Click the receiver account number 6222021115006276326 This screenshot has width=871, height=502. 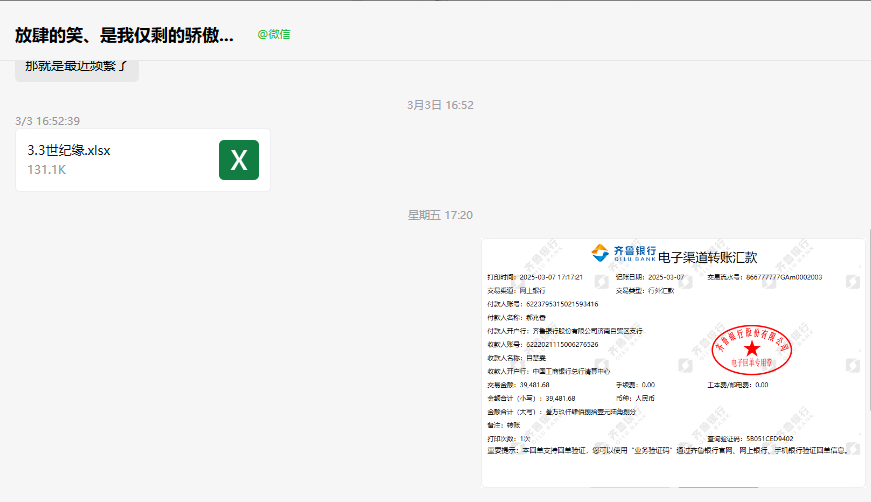coord(562,344)
